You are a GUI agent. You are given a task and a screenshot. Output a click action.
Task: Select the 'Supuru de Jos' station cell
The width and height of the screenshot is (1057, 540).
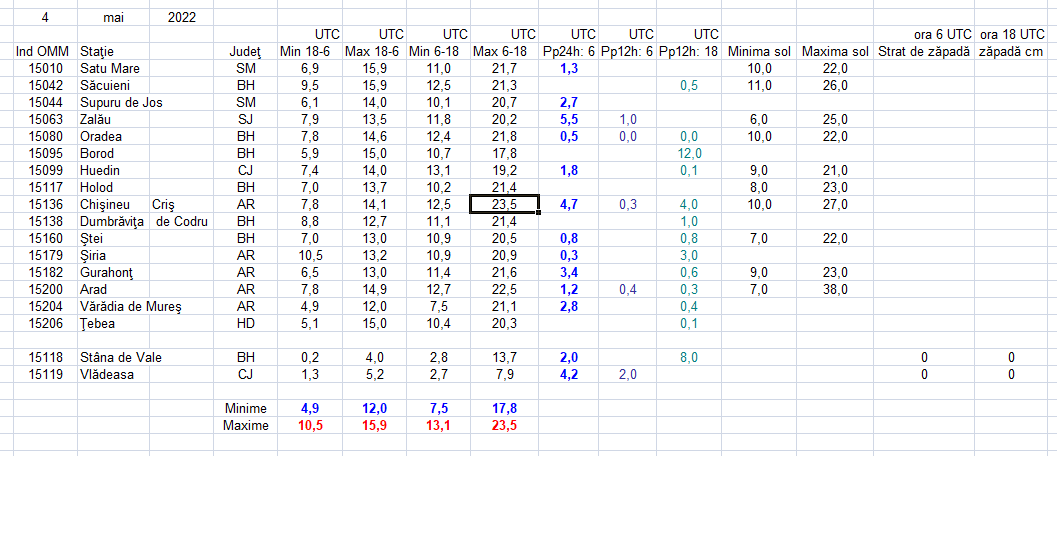[x=121, y=102]
